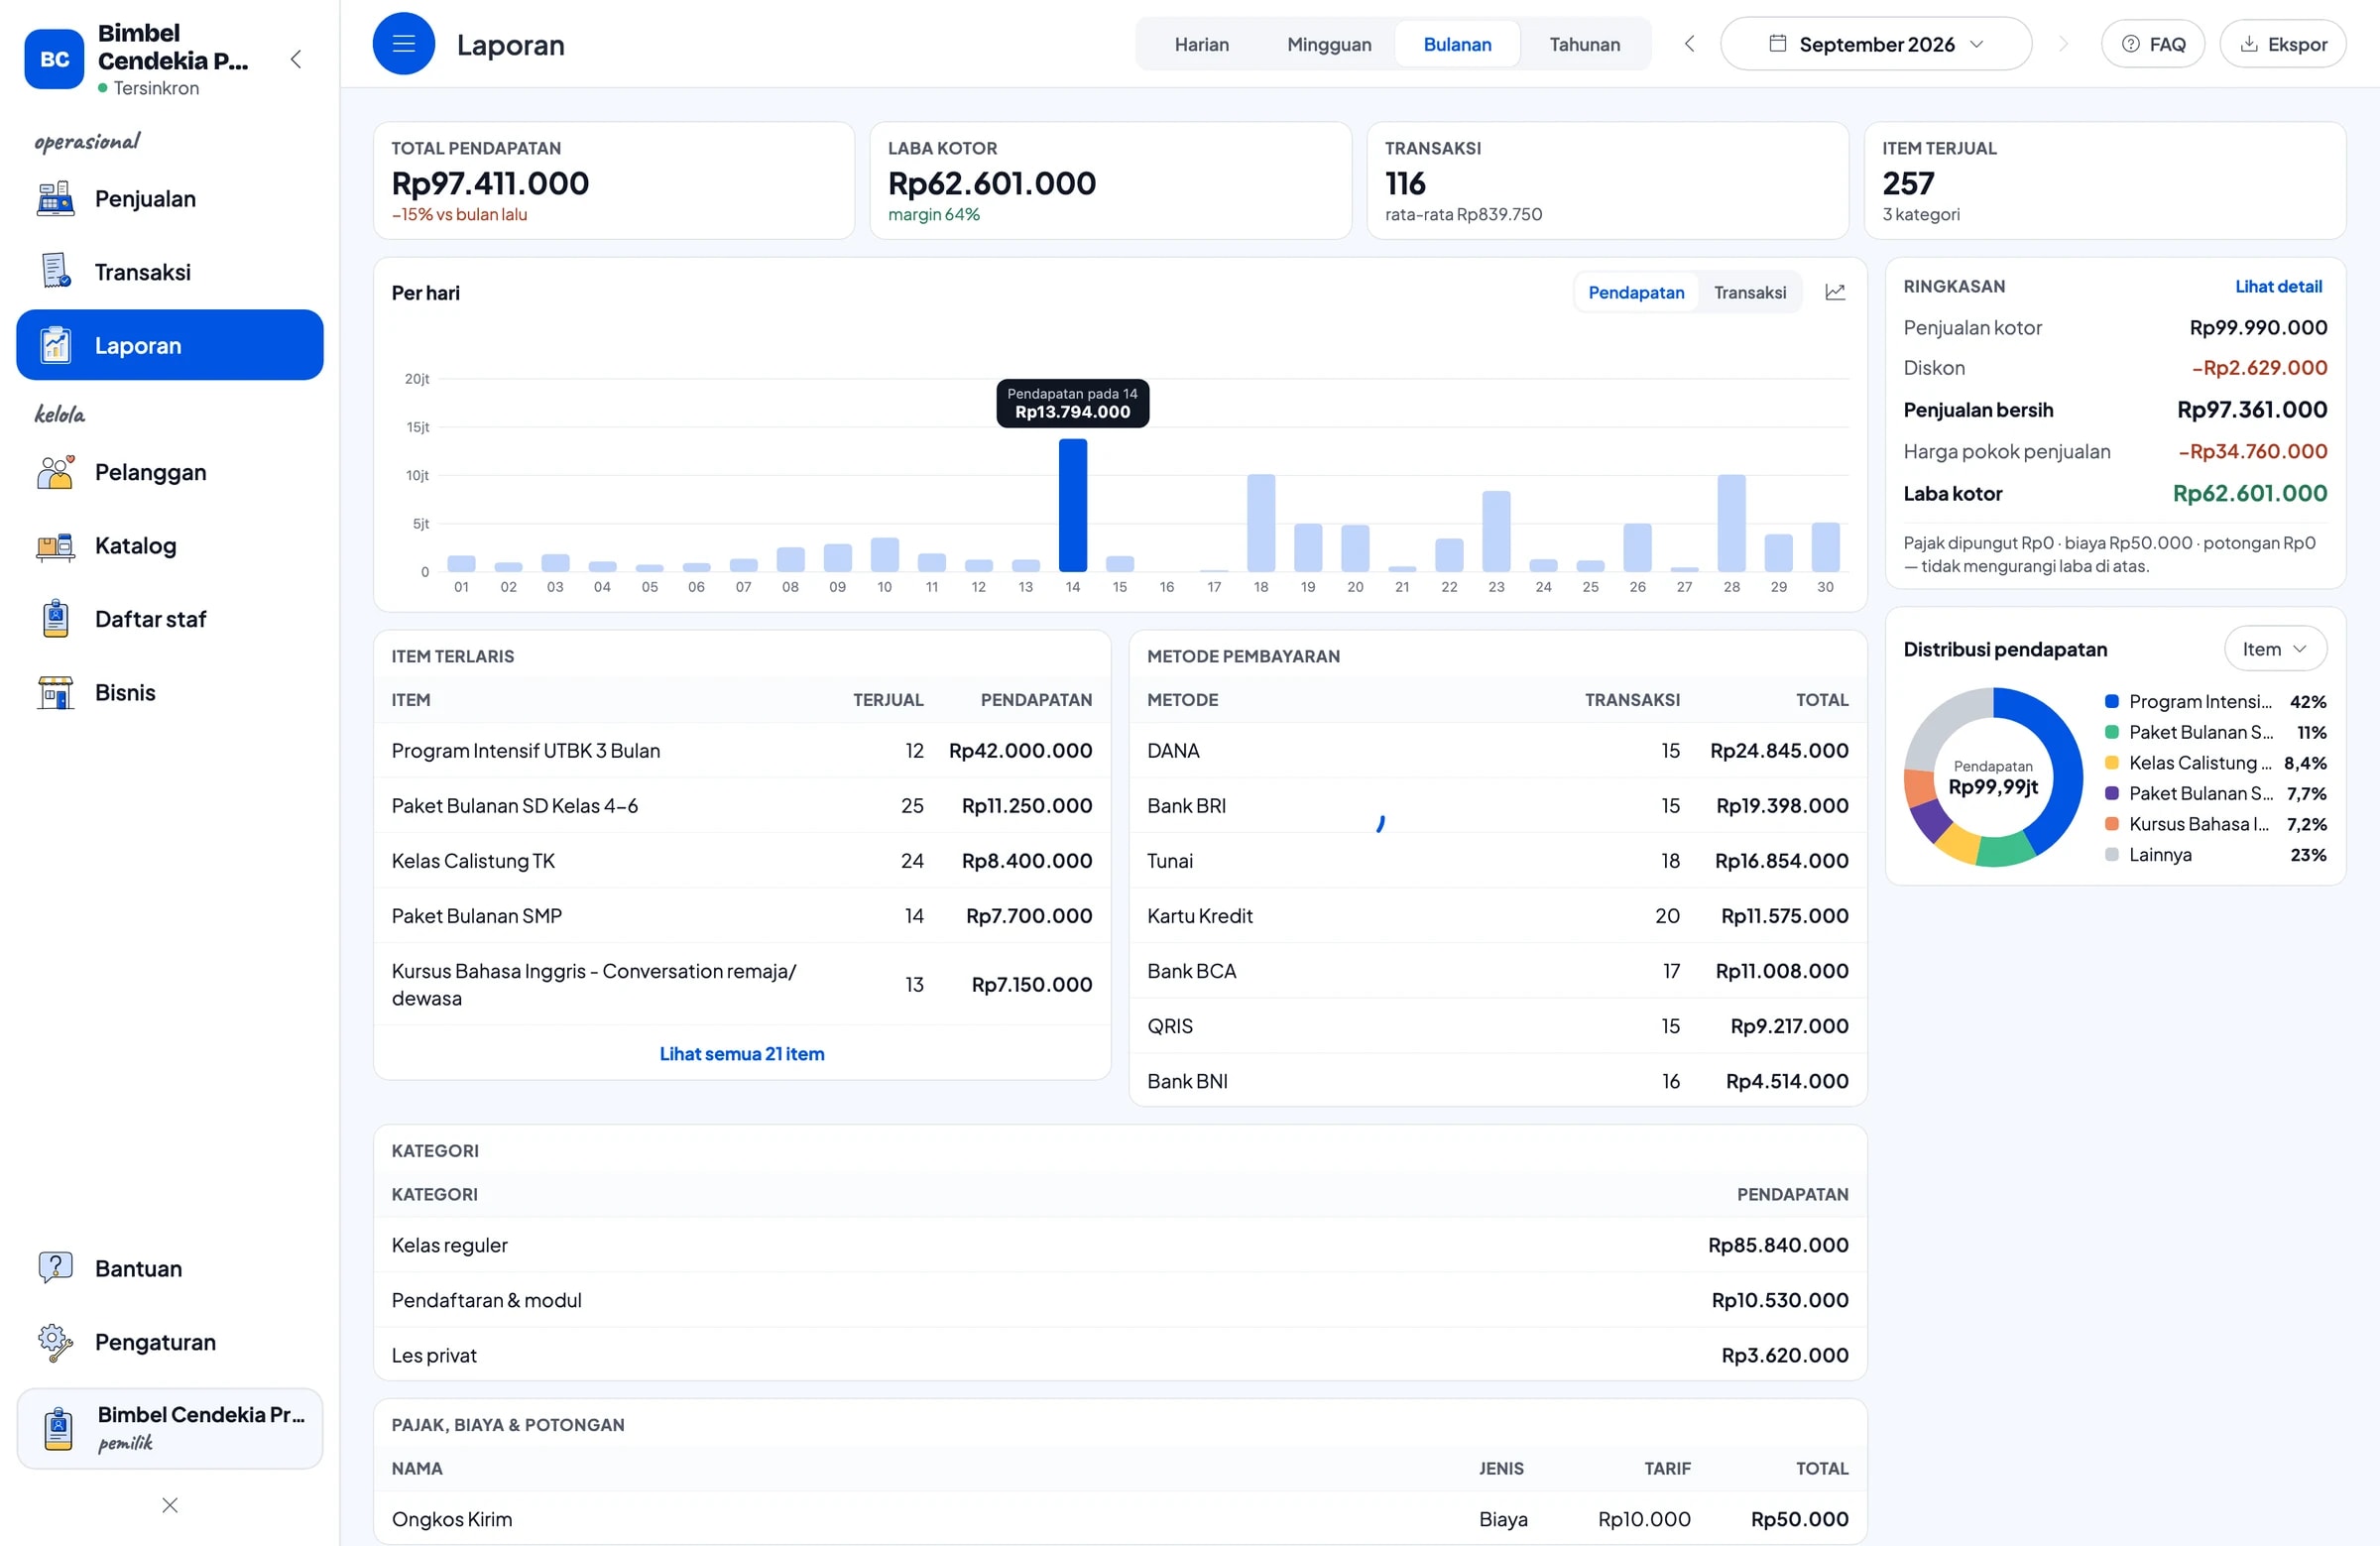Screen dimensions: 2380x1546
Task: Open the Pelanggan people icon
Action: (55, 472)
